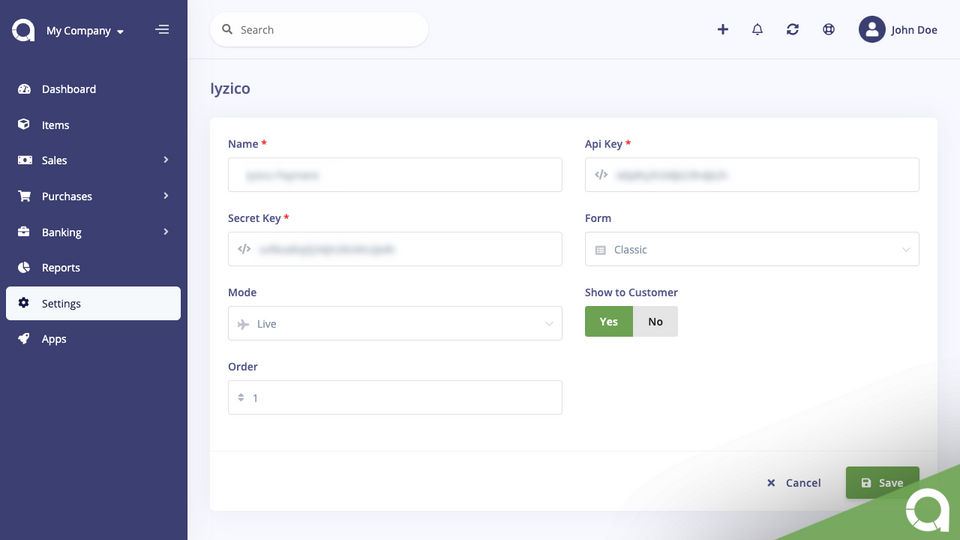Open the notifications bell

click(758, 30)
